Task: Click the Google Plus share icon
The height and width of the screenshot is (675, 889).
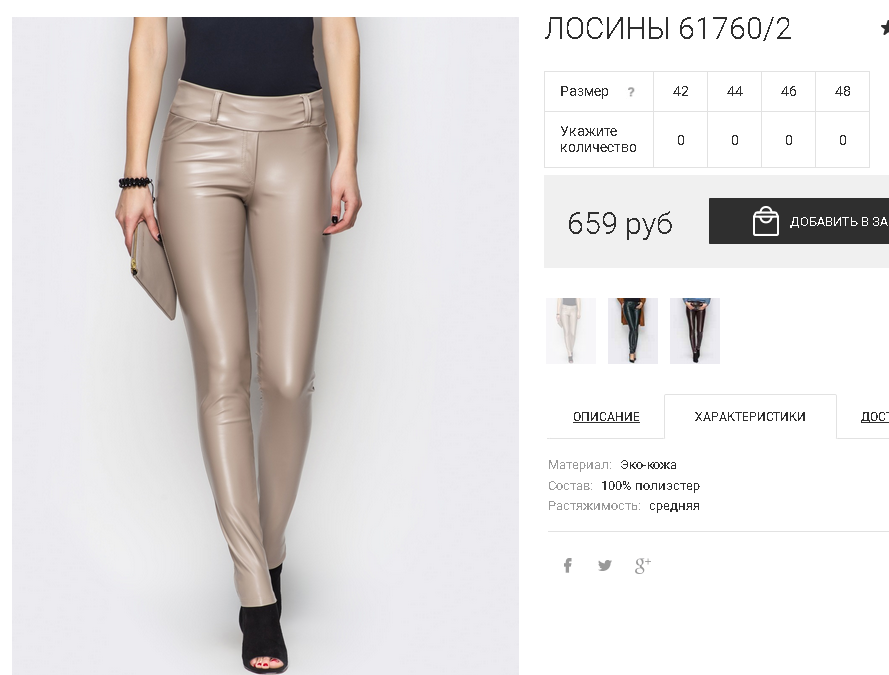Action: 642,565
